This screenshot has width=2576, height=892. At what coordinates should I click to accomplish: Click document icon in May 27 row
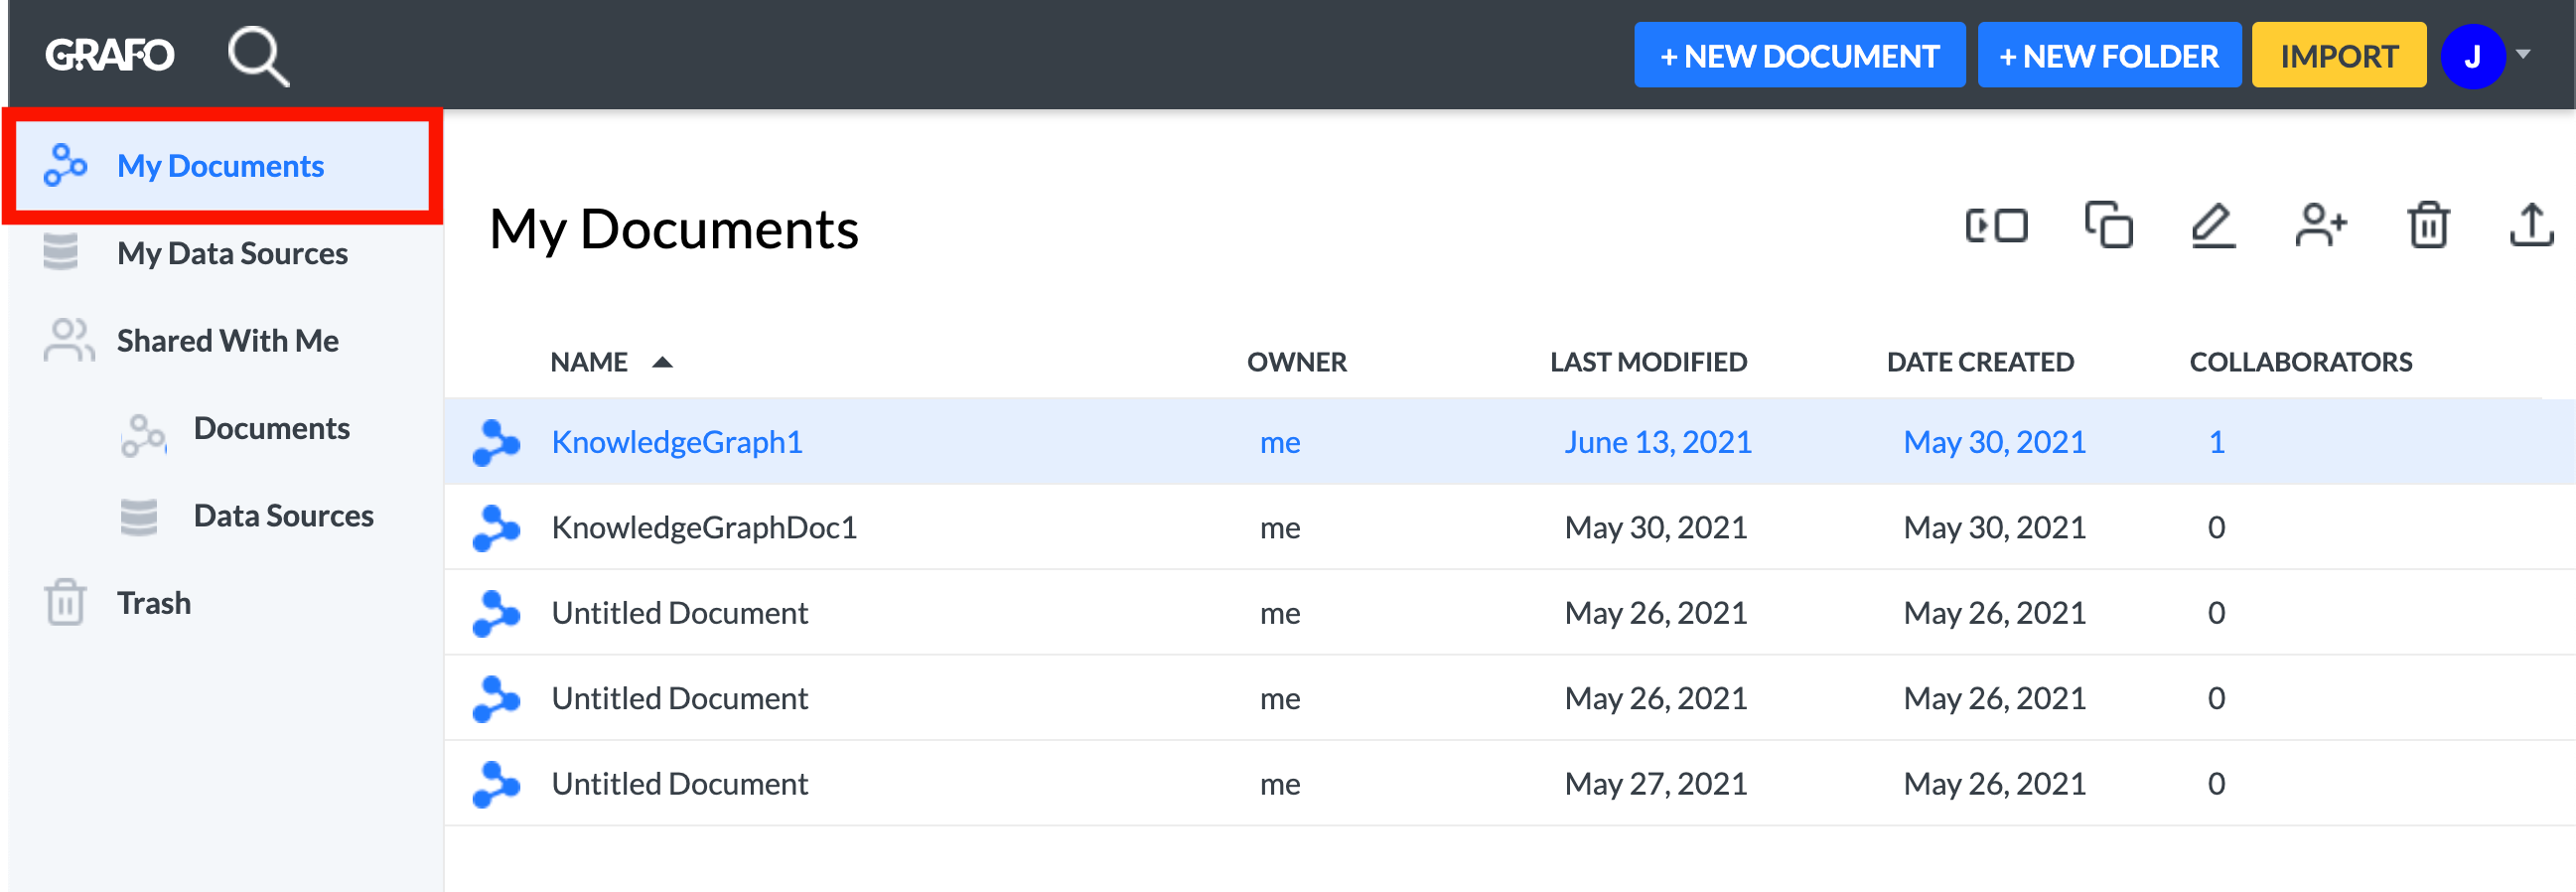pos(496,784)
